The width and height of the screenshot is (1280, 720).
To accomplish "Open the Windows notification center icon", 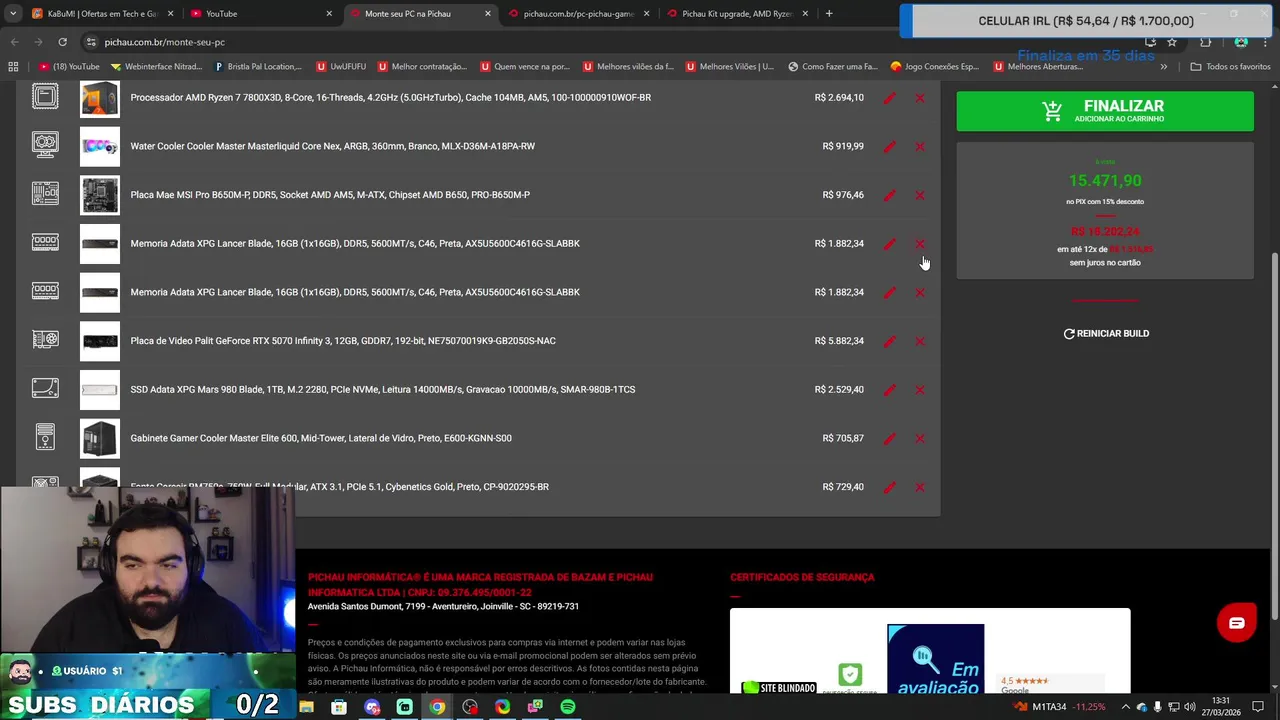I will [1258, 707].
